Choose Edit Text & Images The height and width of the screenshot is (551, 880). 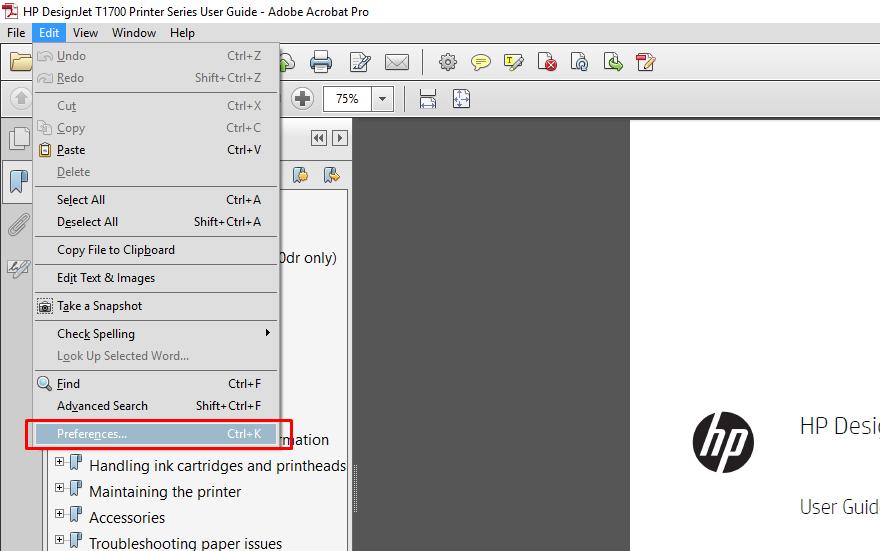pos(157,278)
